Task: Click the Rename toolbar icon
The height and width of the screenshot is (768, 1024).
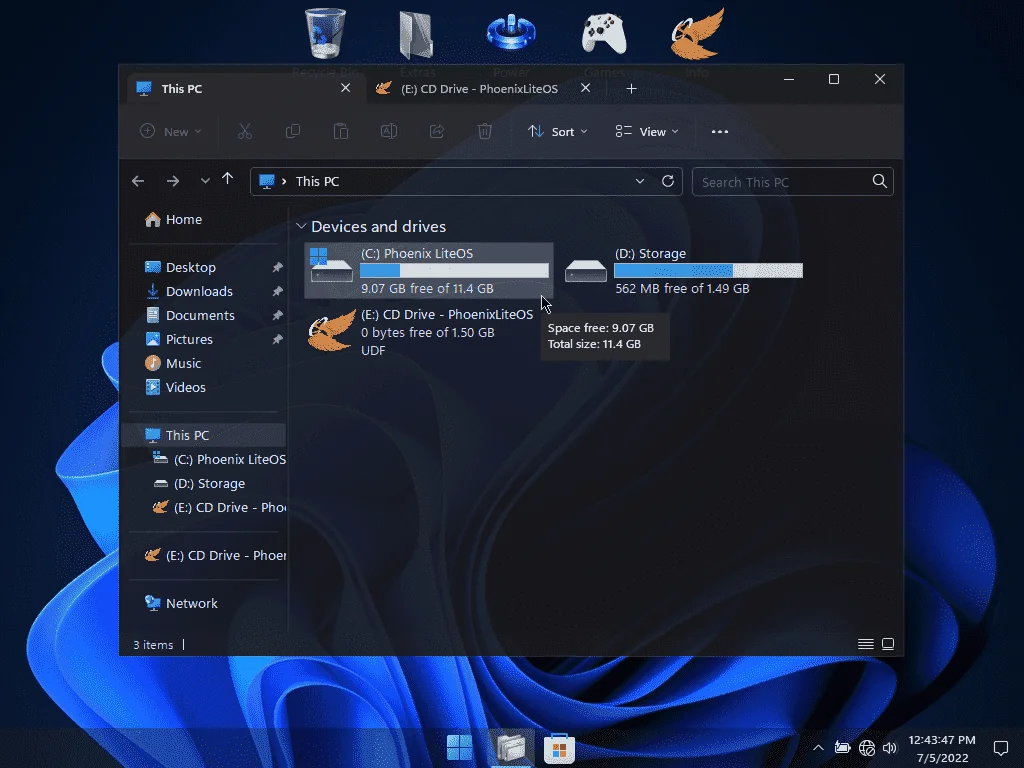Action: [389, 131]
